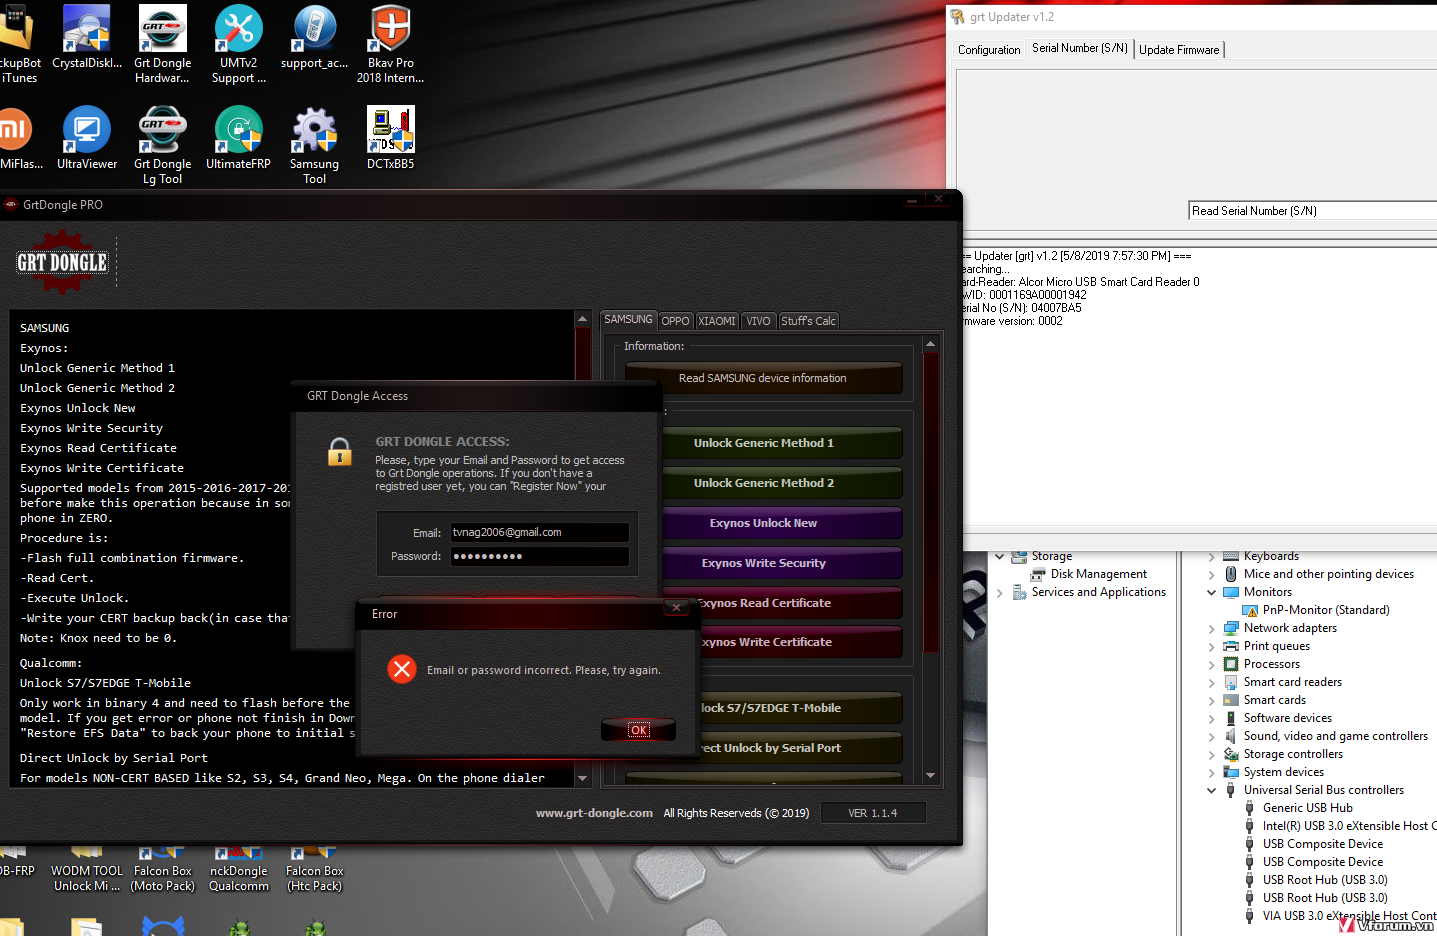Click the Password input field
The width and height of the screenshot is (1437, 936).
coord(539,556)
